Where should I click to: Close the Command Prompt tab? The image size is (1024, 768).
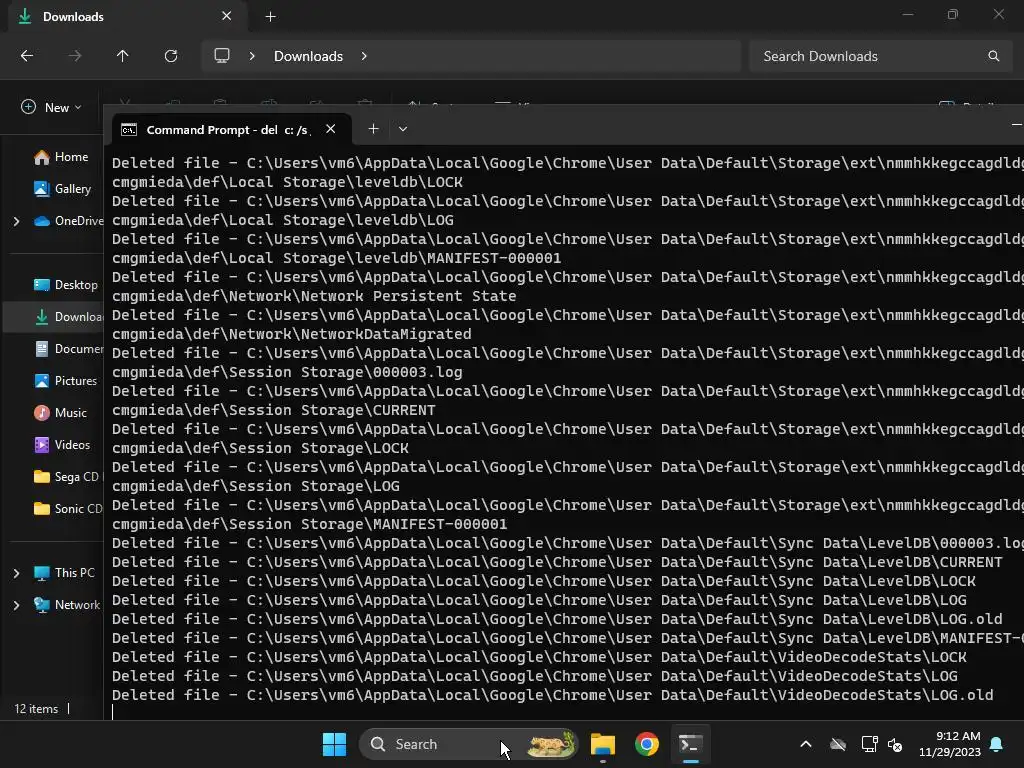(x=330, y=129)
